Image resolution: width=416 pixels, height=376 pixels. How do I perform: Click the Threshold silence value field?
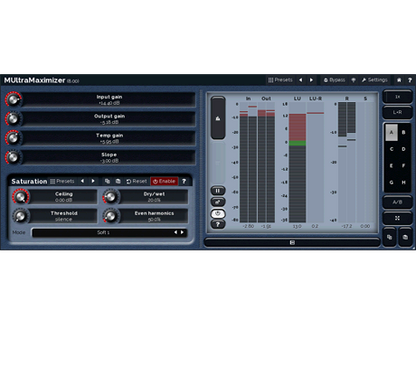coord(64,216)
